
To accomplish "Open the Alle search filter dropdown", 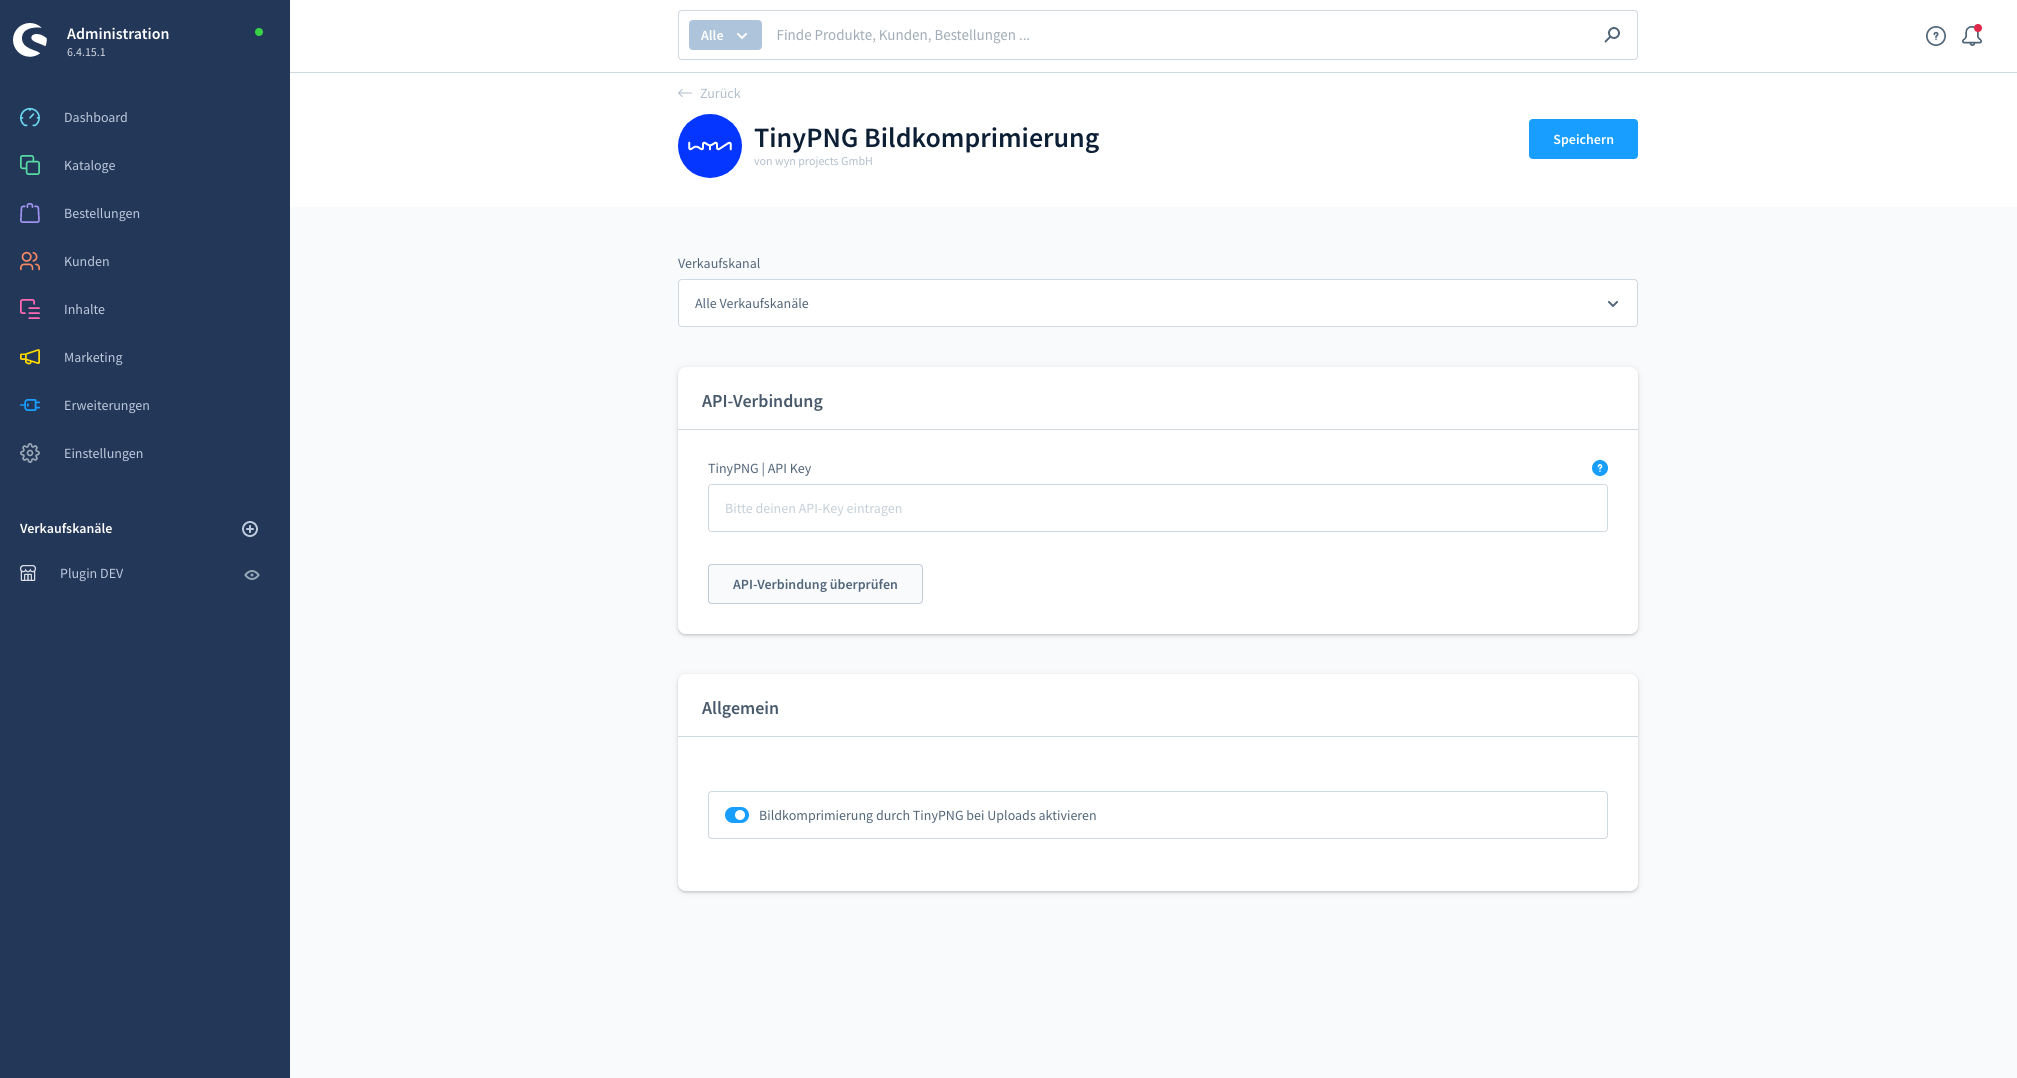I will pos(725,35).
